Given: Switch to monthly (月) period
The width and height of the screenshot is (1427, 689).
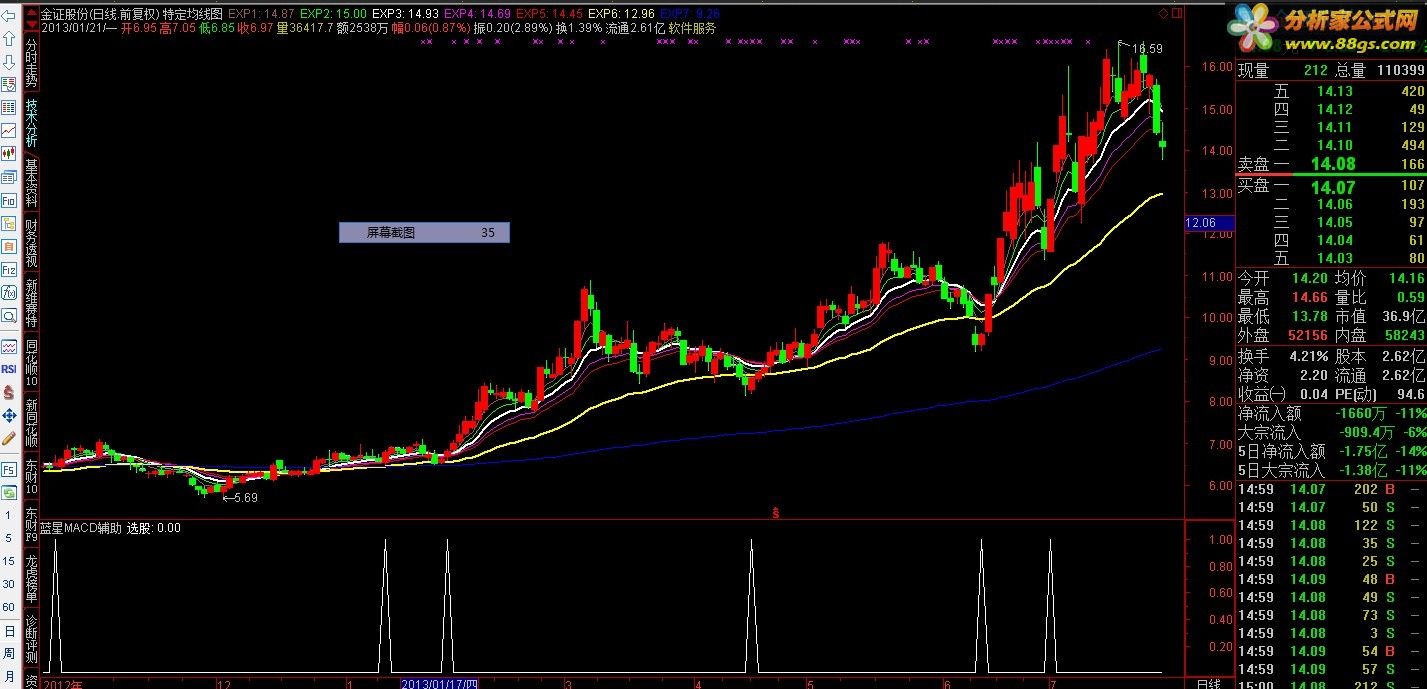Looking at the screenshot, I should point(8,677).
